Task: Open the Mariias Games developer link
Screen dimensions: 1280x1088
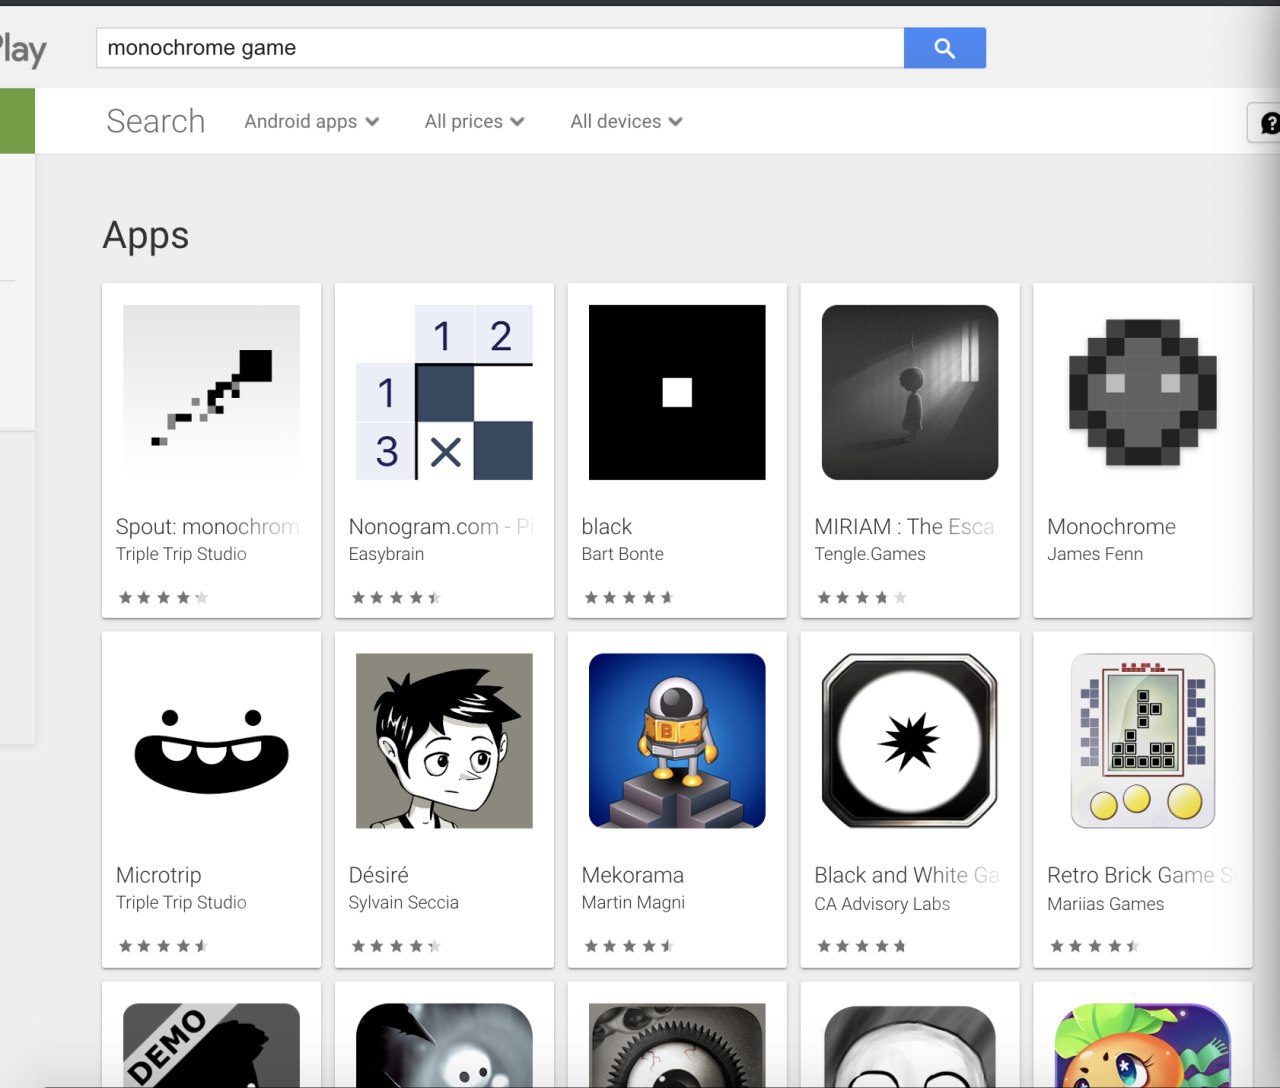Action: [1105, 904]
